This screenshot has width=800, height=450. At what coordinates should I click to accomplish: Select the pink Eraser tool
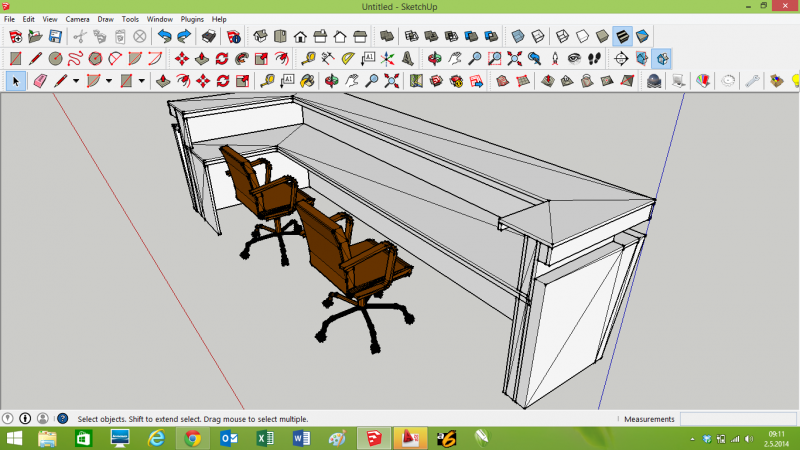(x=40, y=81)
